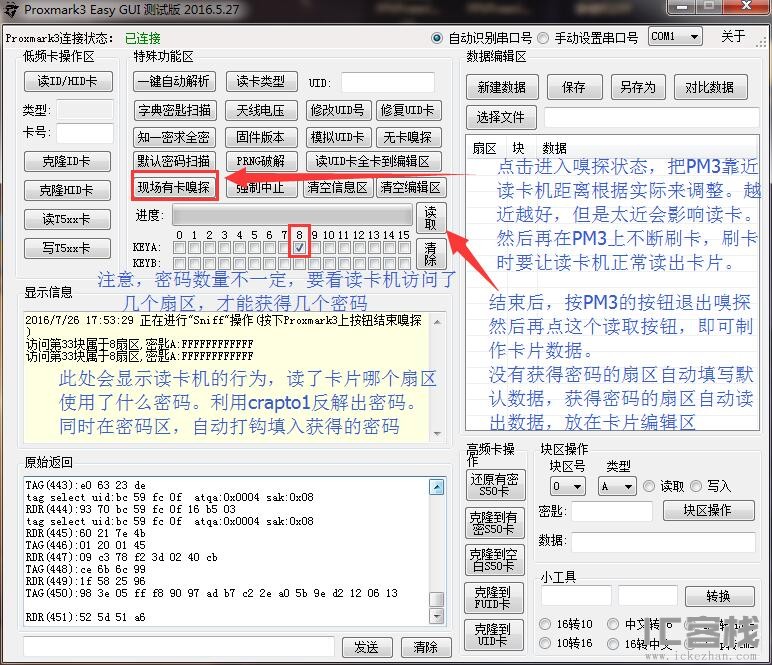Show 固件版本 firmware version
This screenshot has width=772, height=665.
tap(261, 137)
